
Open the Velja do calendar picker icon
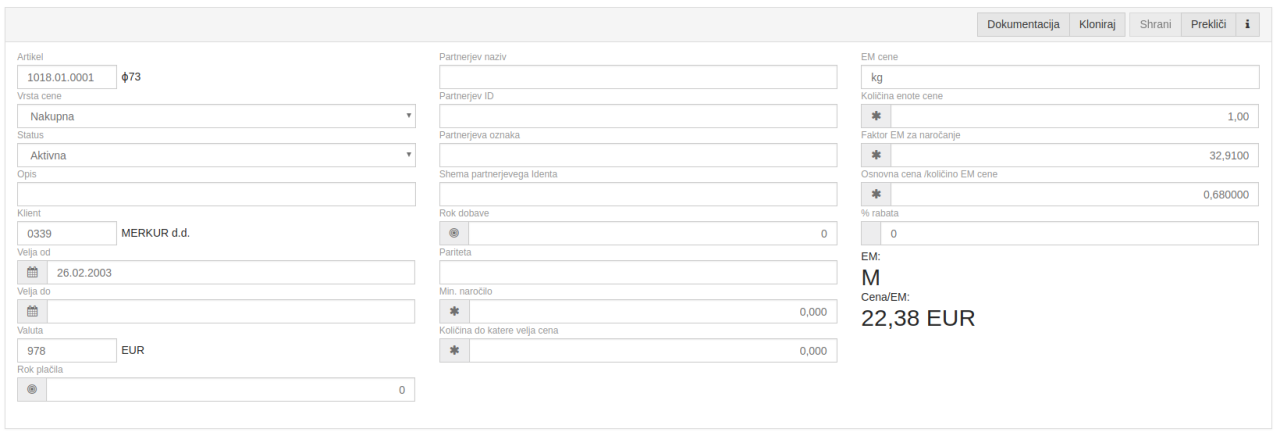click(32, 312)
